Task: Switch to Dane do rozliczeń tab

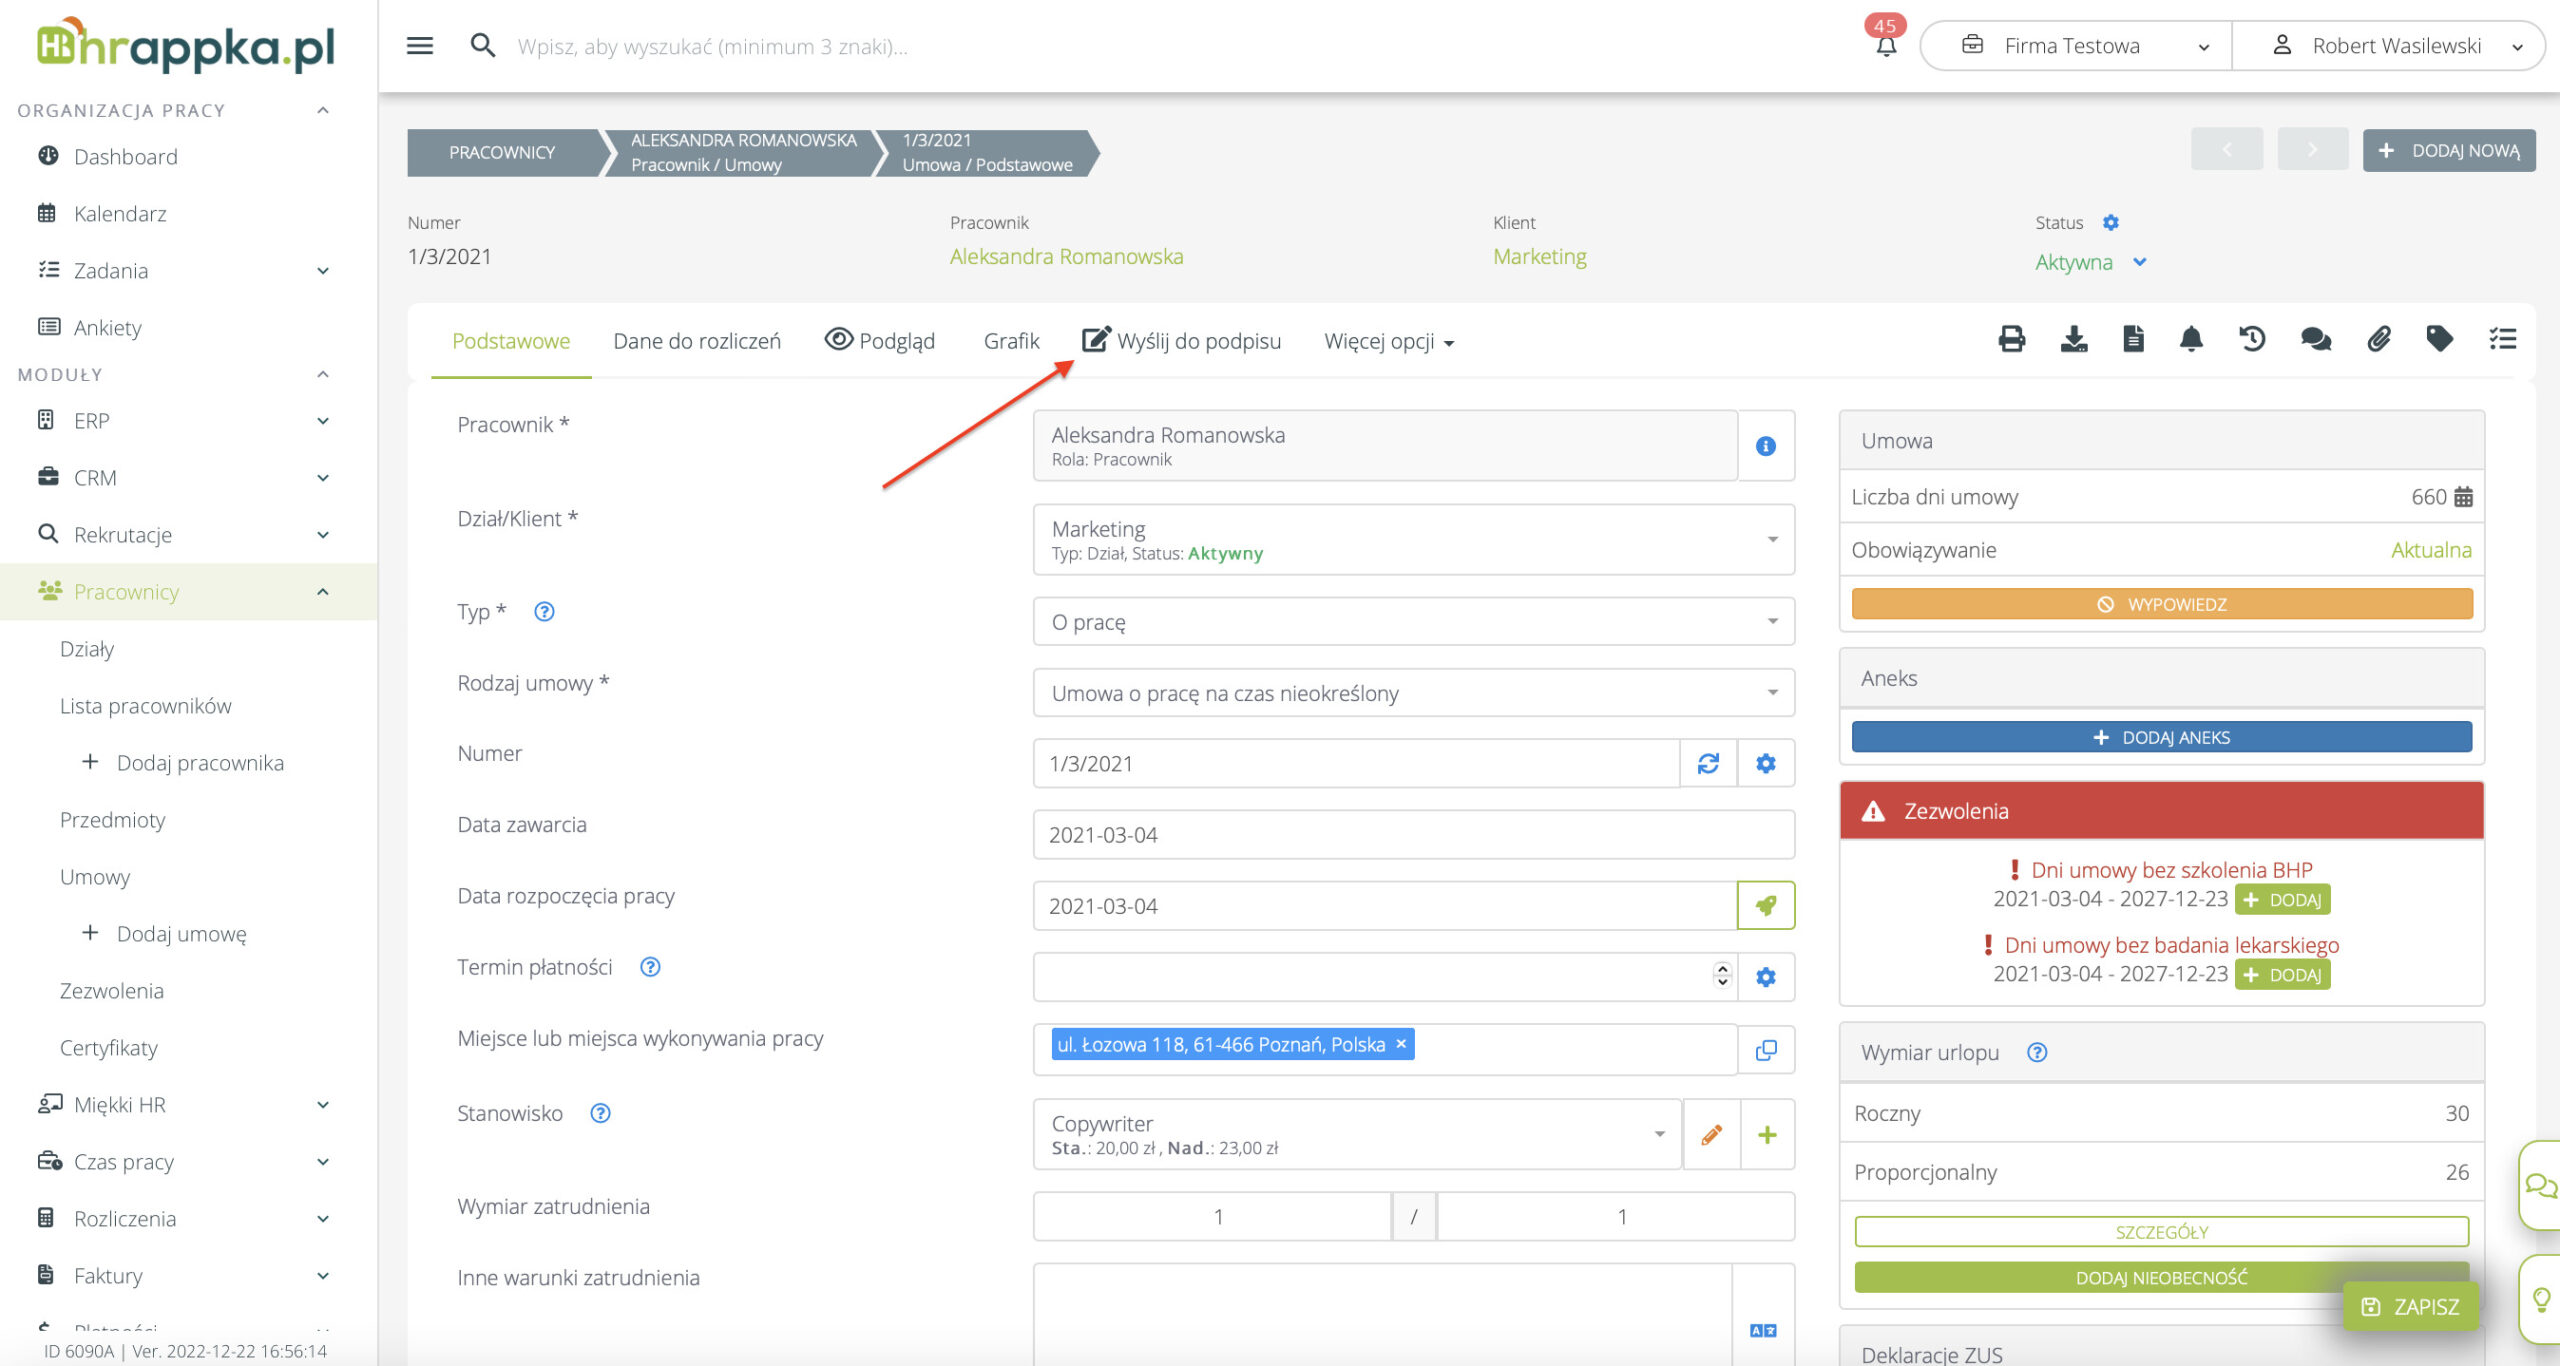Action: [x=697, y=341]
